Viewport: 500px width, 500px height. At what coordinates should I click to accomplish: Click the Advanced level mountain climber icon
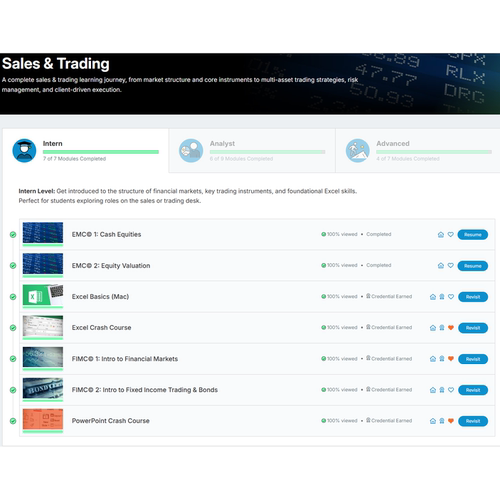point(358,151)
